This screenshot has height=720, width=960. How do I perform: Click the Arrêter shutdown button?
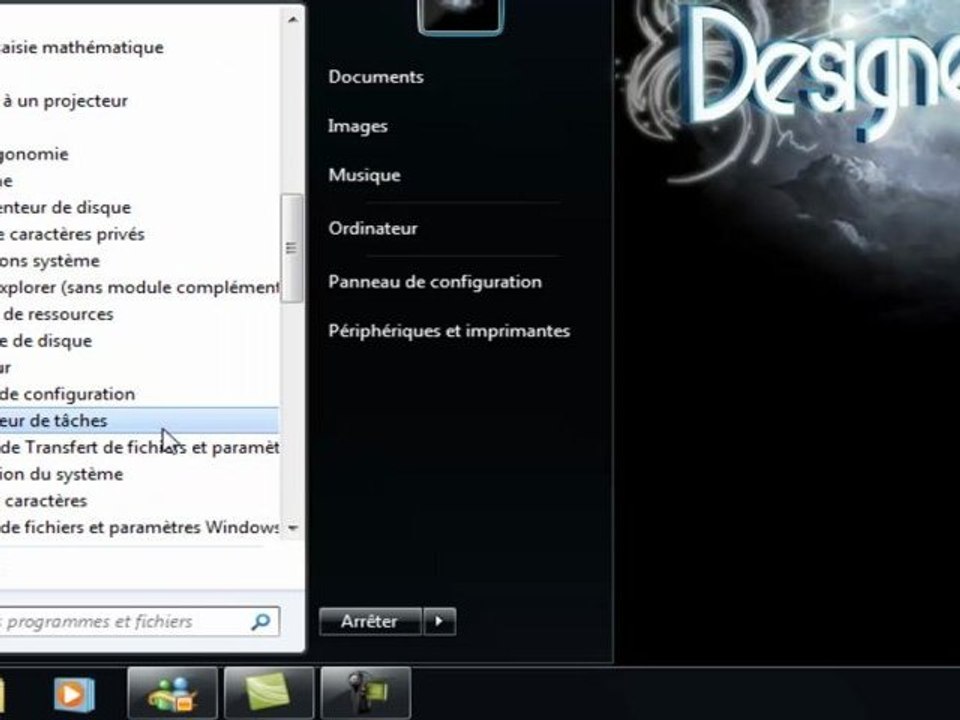pyautogui.click(x=370, y=621)
